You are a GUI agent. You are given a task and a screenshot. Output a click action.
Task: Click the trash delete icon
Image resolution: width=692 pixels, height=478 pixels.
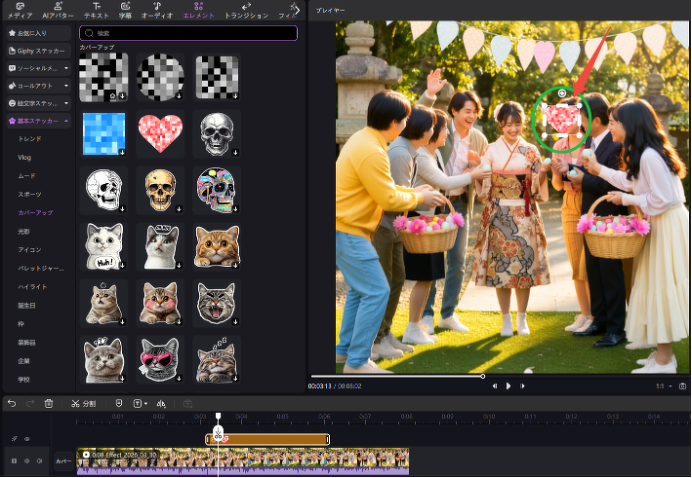(x=48, y=403)
